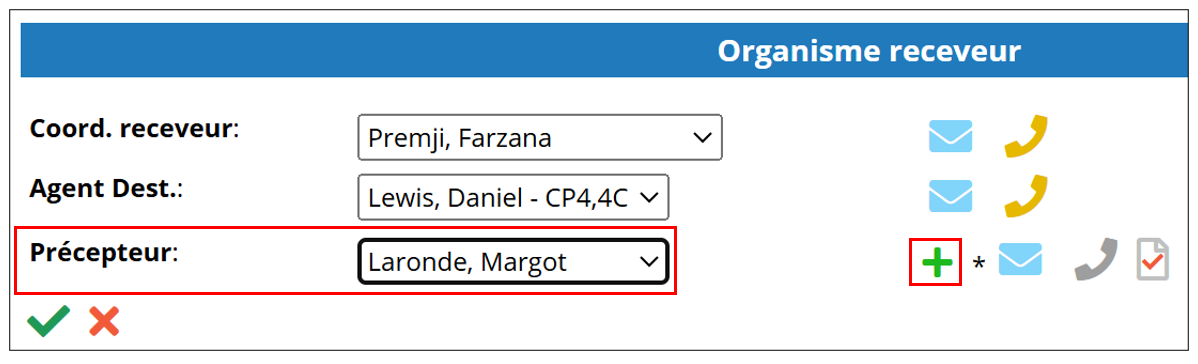
Task: Send email to Agent Dest. via envelope icon
Action: coord(950,196)
